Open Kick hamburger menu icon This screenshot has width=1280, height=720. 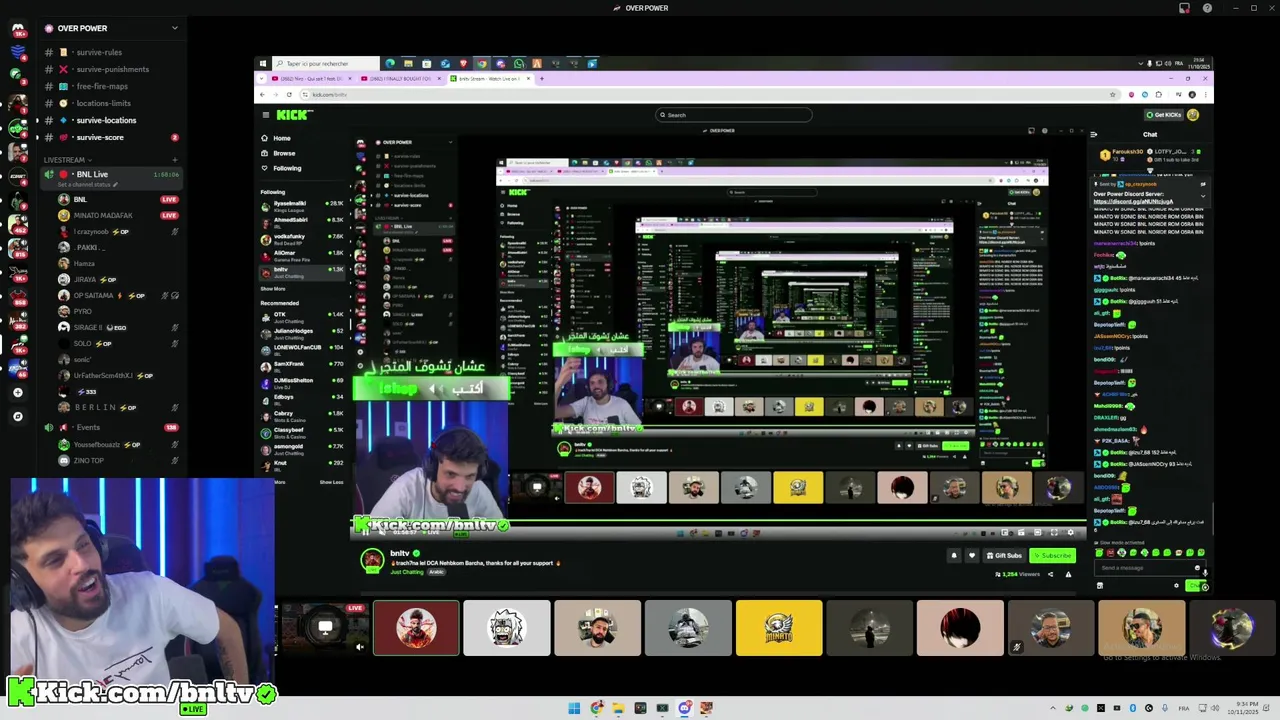click(264, 114)
